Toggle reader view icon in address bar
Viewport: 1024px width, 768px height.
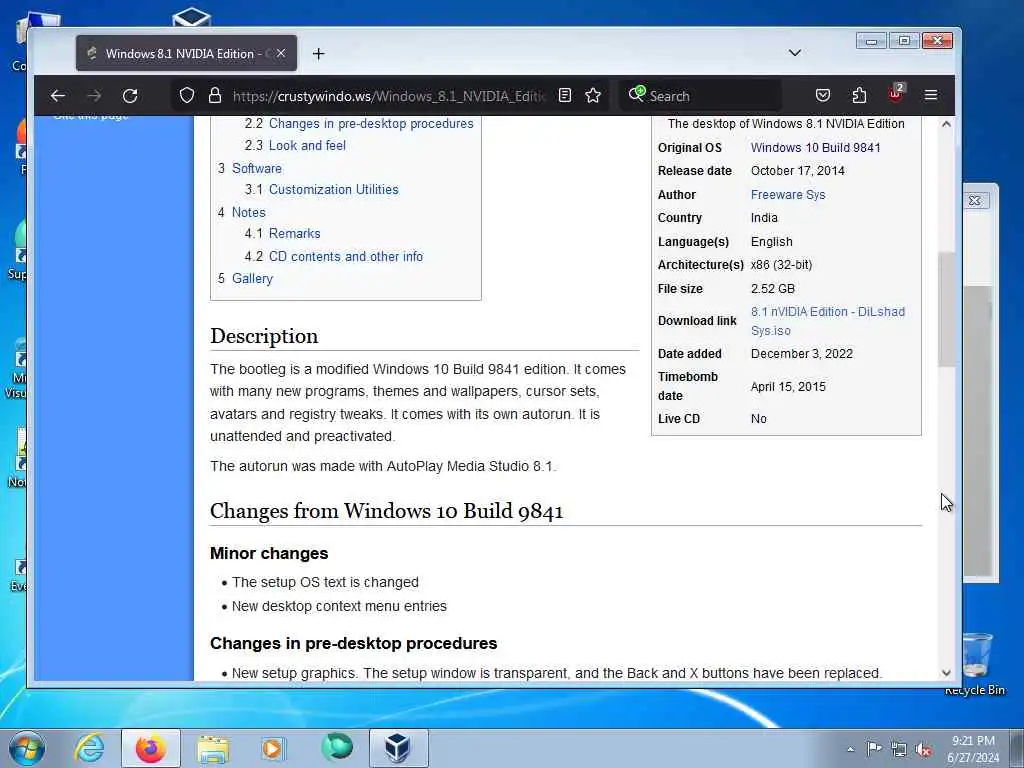[x=565, y=95]
